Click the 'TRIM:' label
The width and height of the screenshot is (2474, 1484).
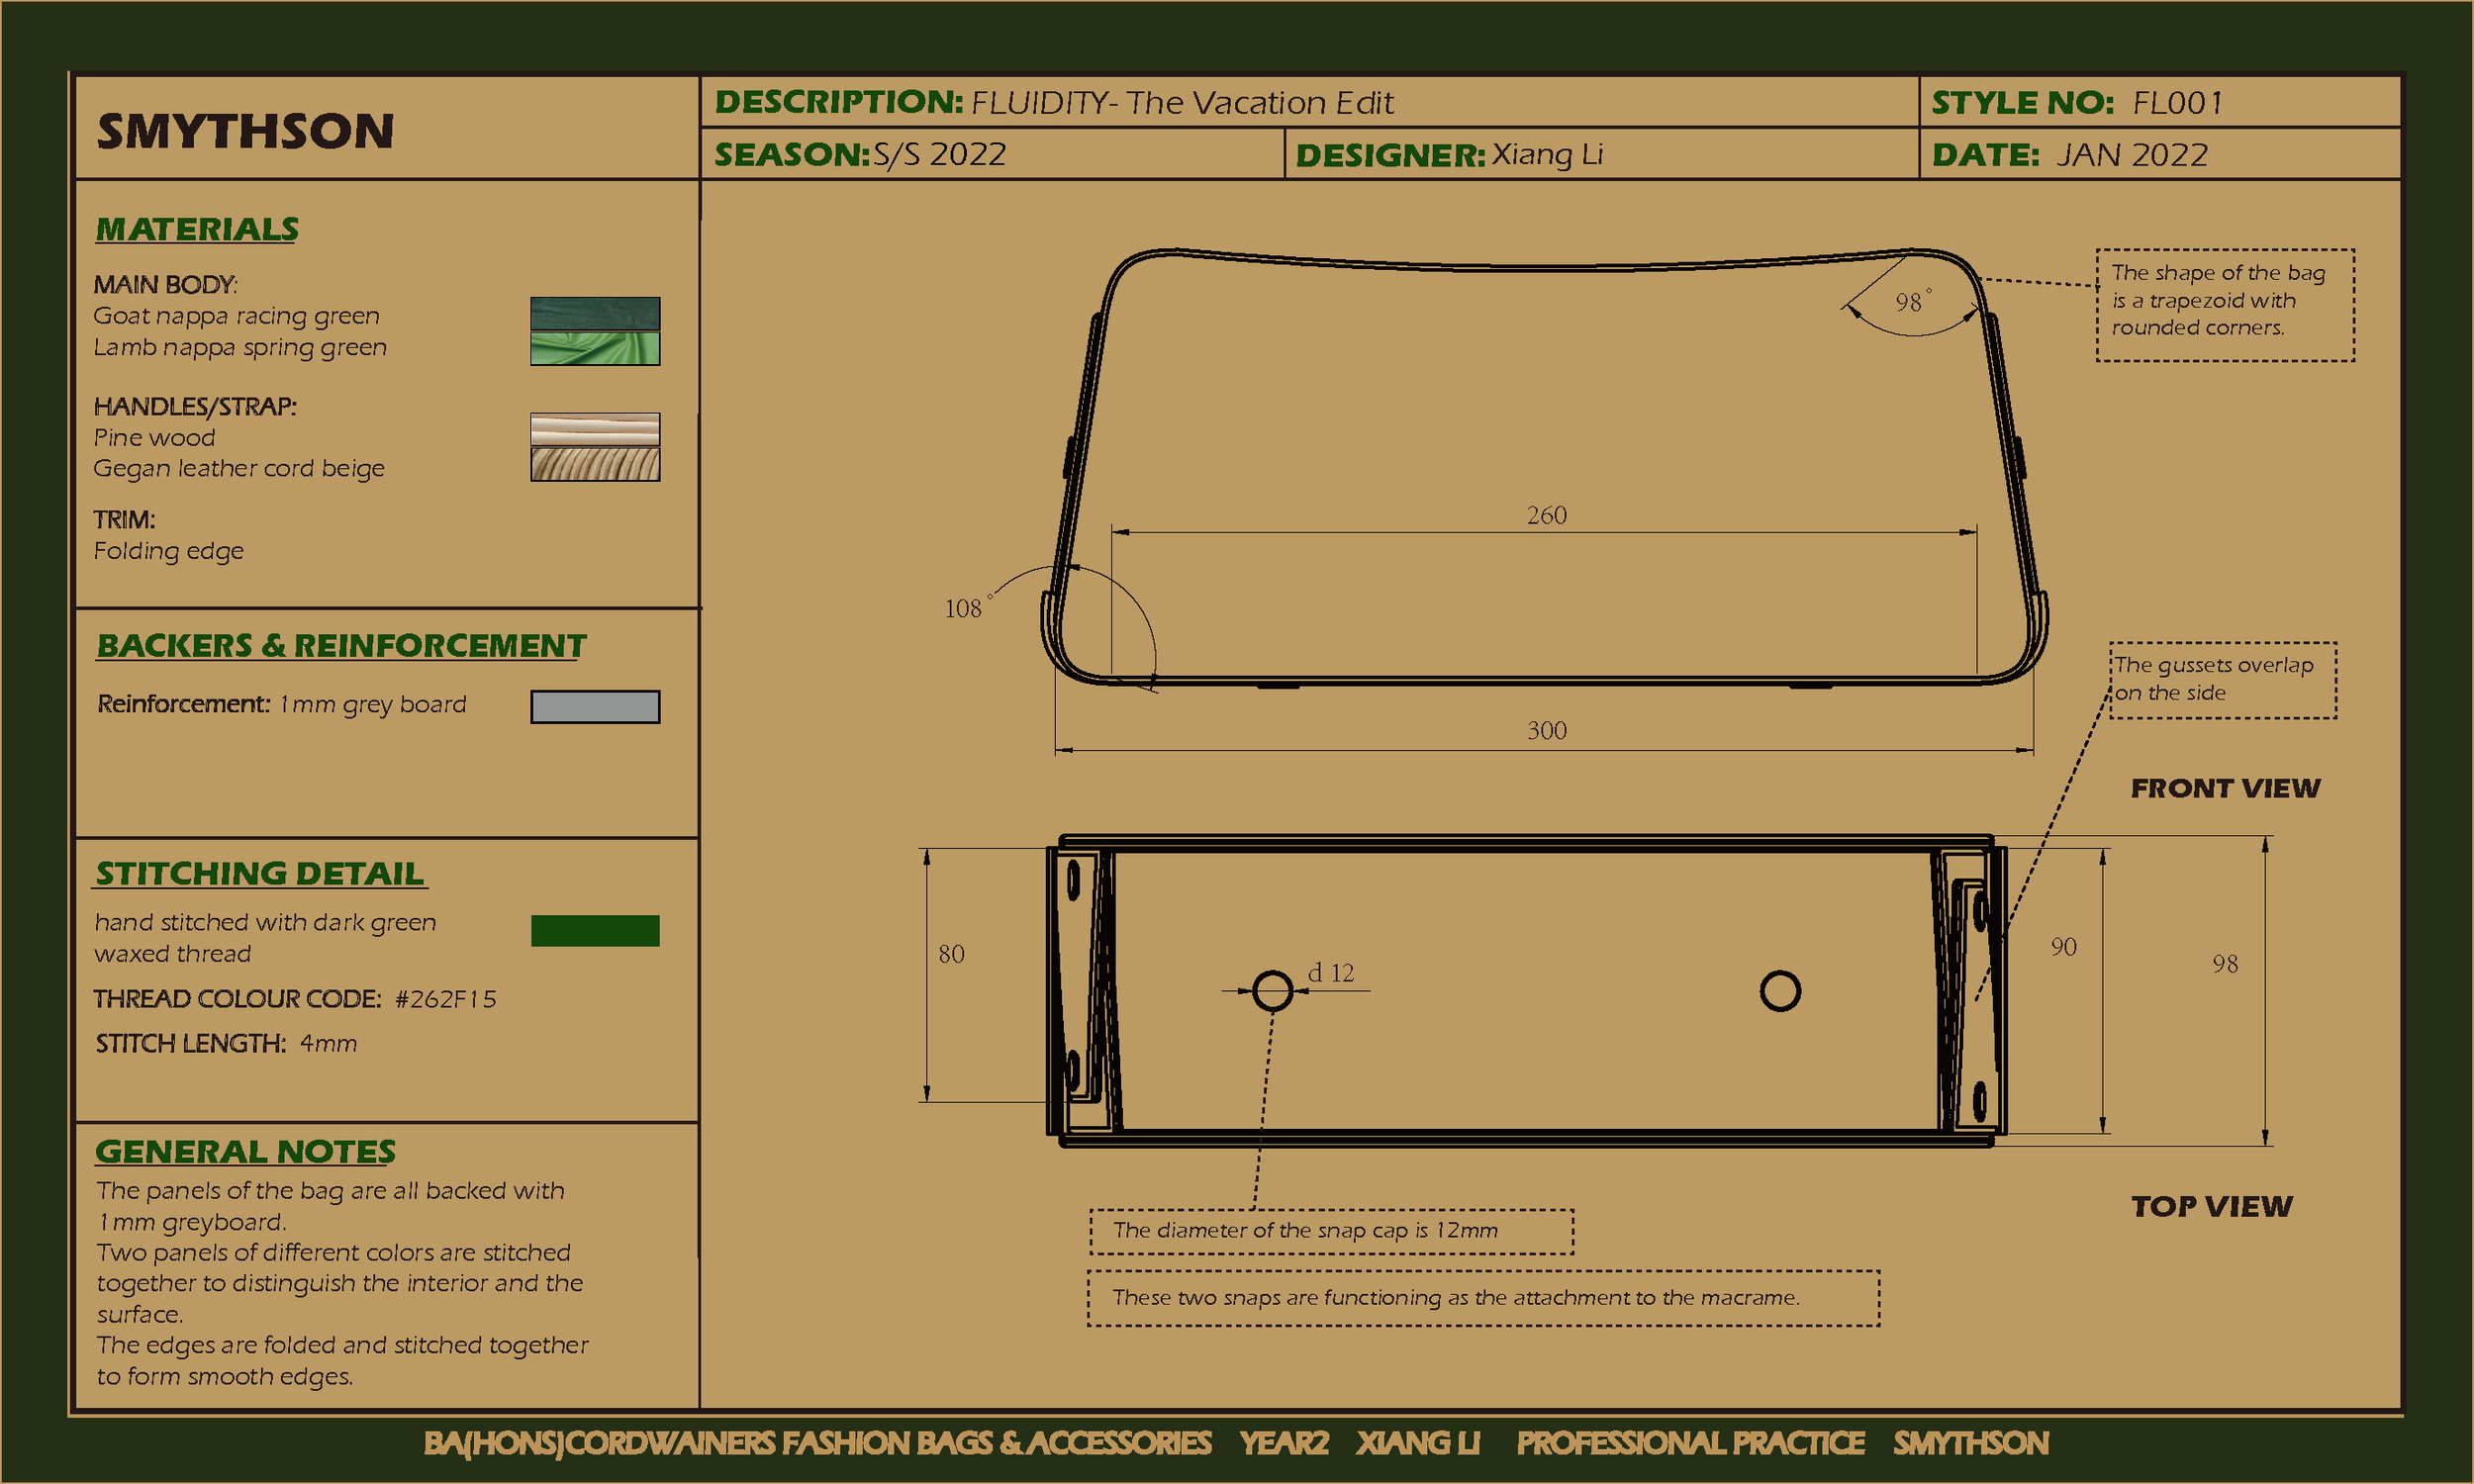[124, 519]
